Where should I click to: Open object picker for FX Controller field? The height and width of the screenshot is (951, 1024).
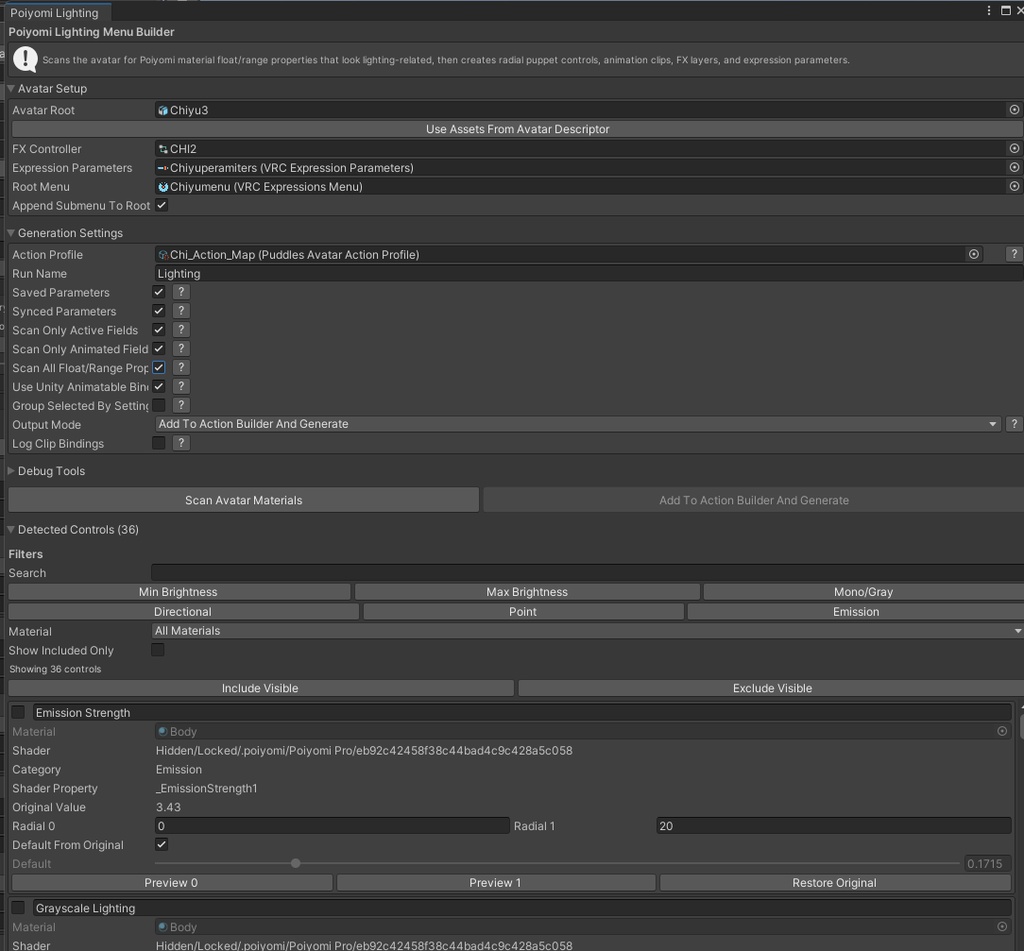point(1014,148)
